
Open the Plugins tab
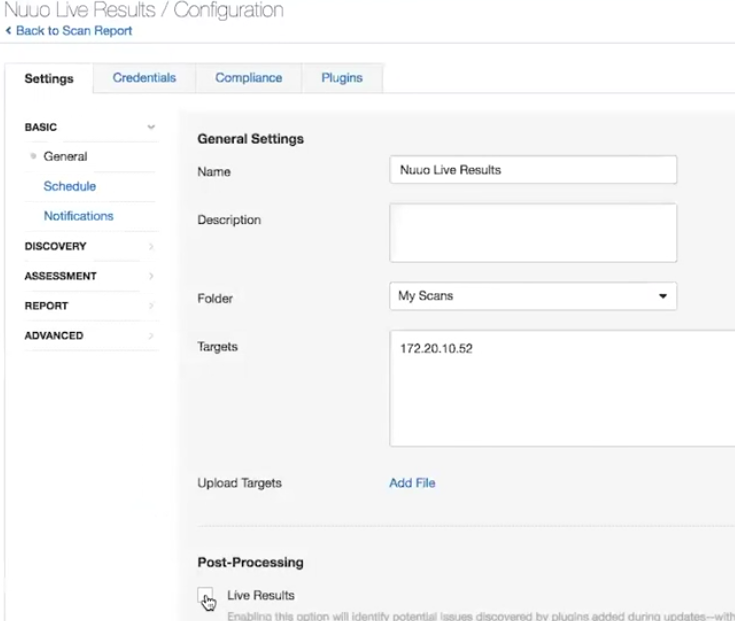[342, 78]
